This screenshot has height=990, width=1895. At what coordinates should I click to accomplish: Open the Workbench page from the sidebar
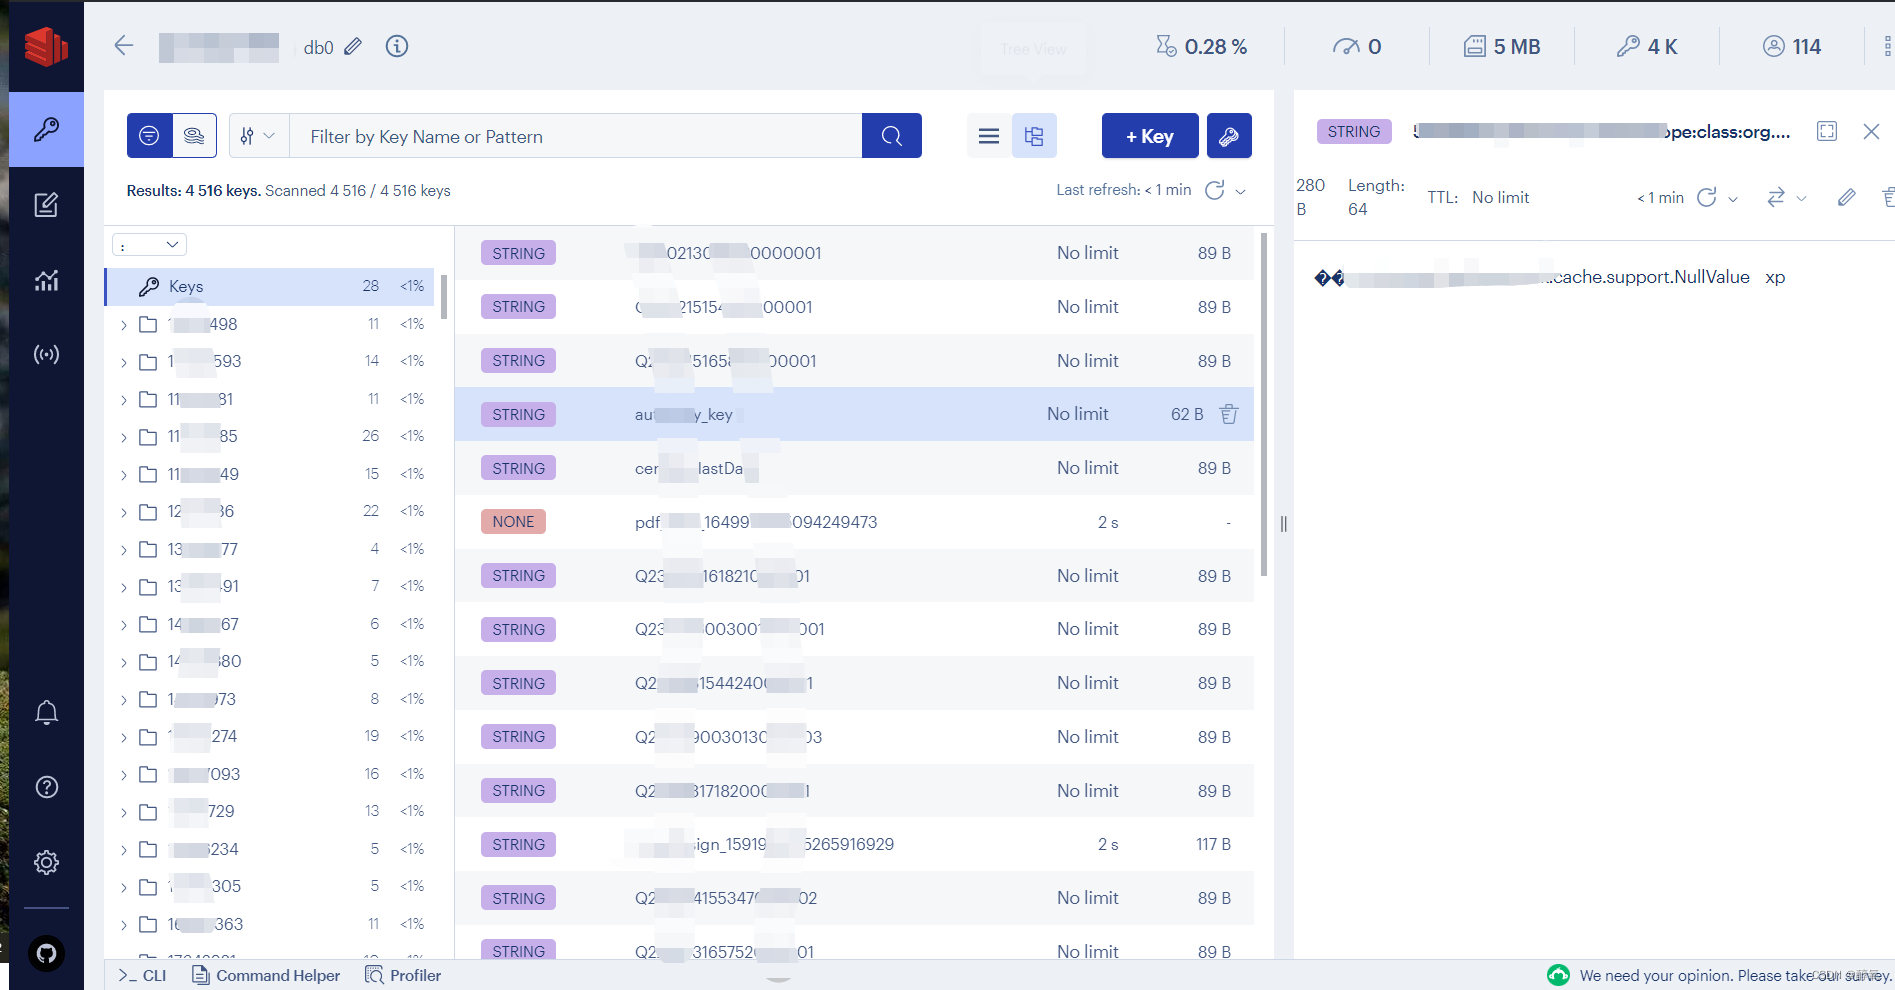tap(46, 203)
